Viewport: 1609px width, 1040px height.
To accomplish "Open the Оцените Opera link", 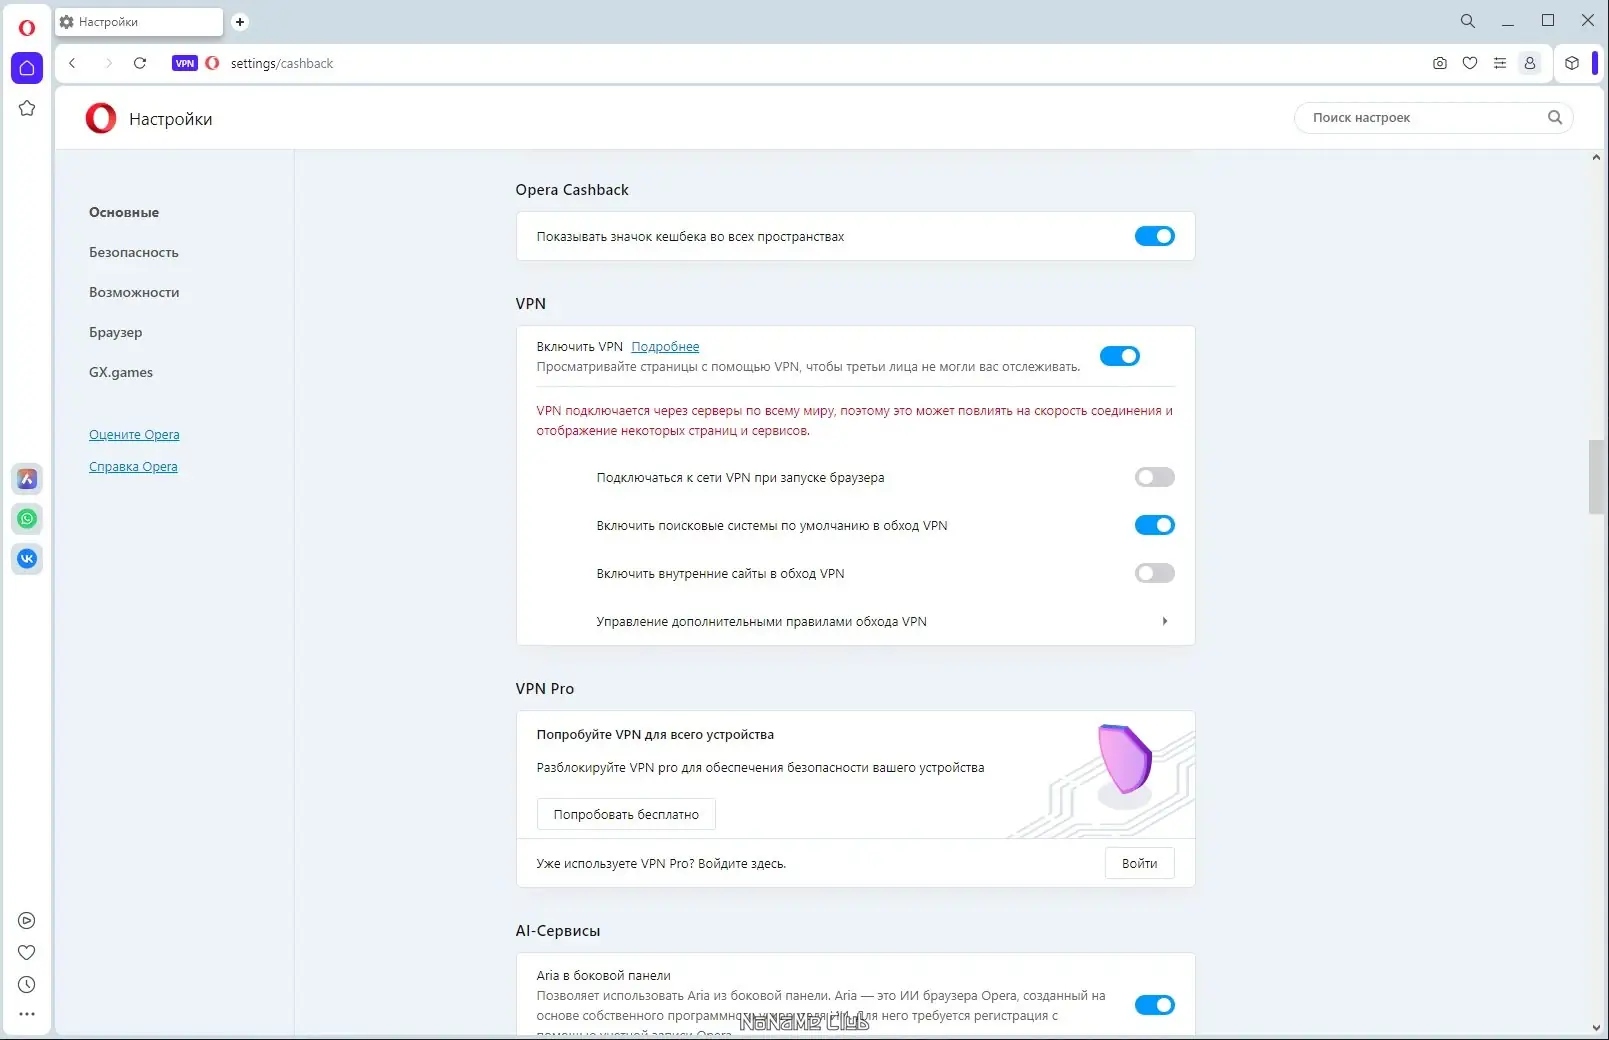I will tap(134, 434).
